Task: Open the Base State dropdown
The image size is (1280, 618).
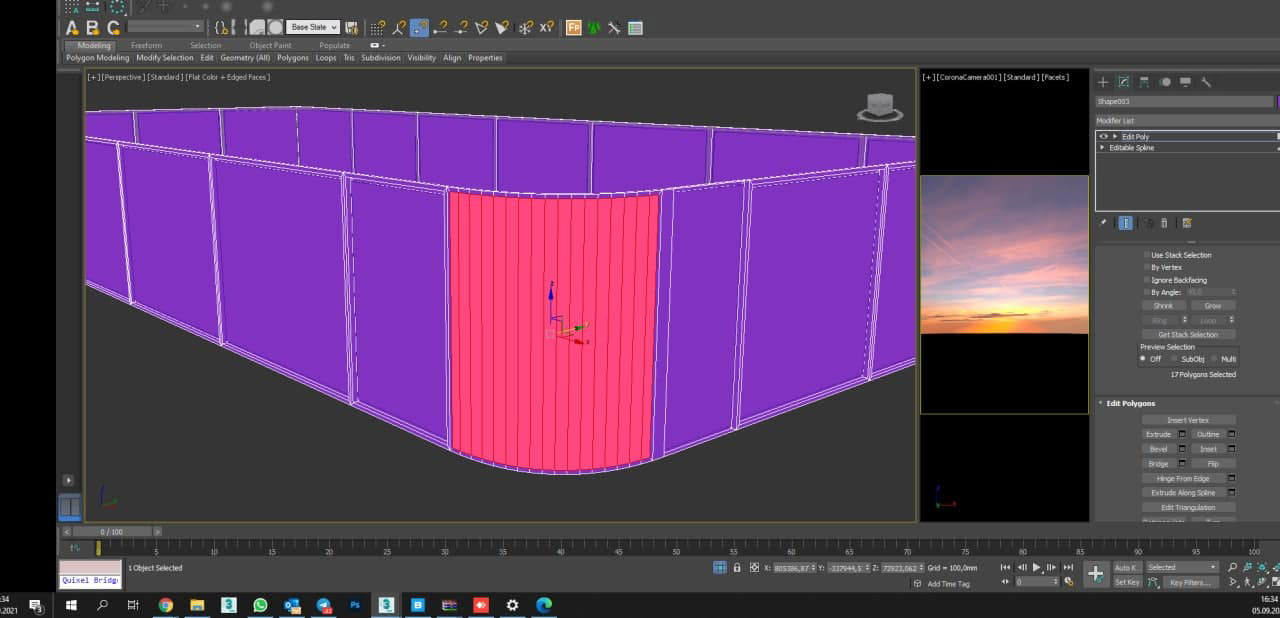Action: coord(313,27)
